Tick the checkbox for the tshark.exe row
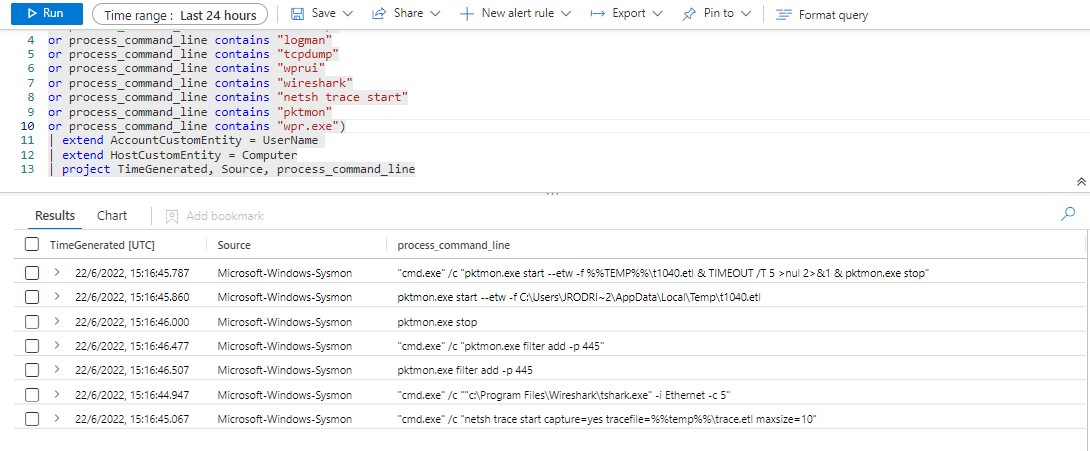This screenshot has height=451, width=1090. point(32,395)
